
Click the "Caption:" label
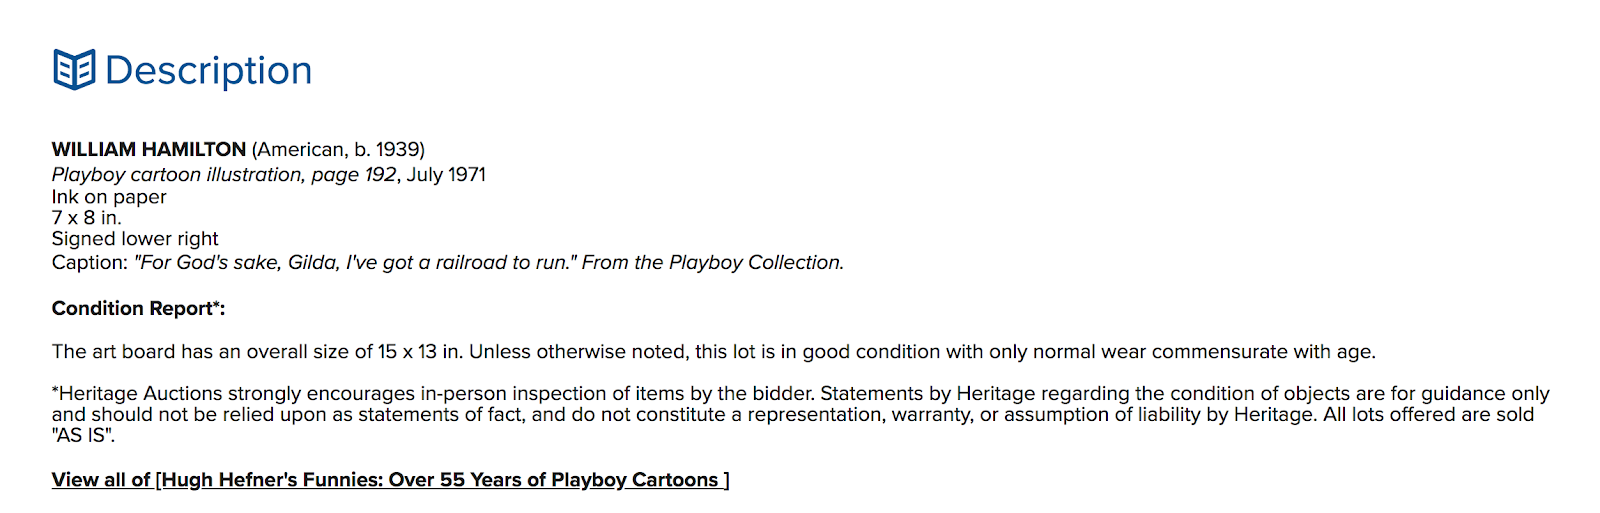(90, 263)
